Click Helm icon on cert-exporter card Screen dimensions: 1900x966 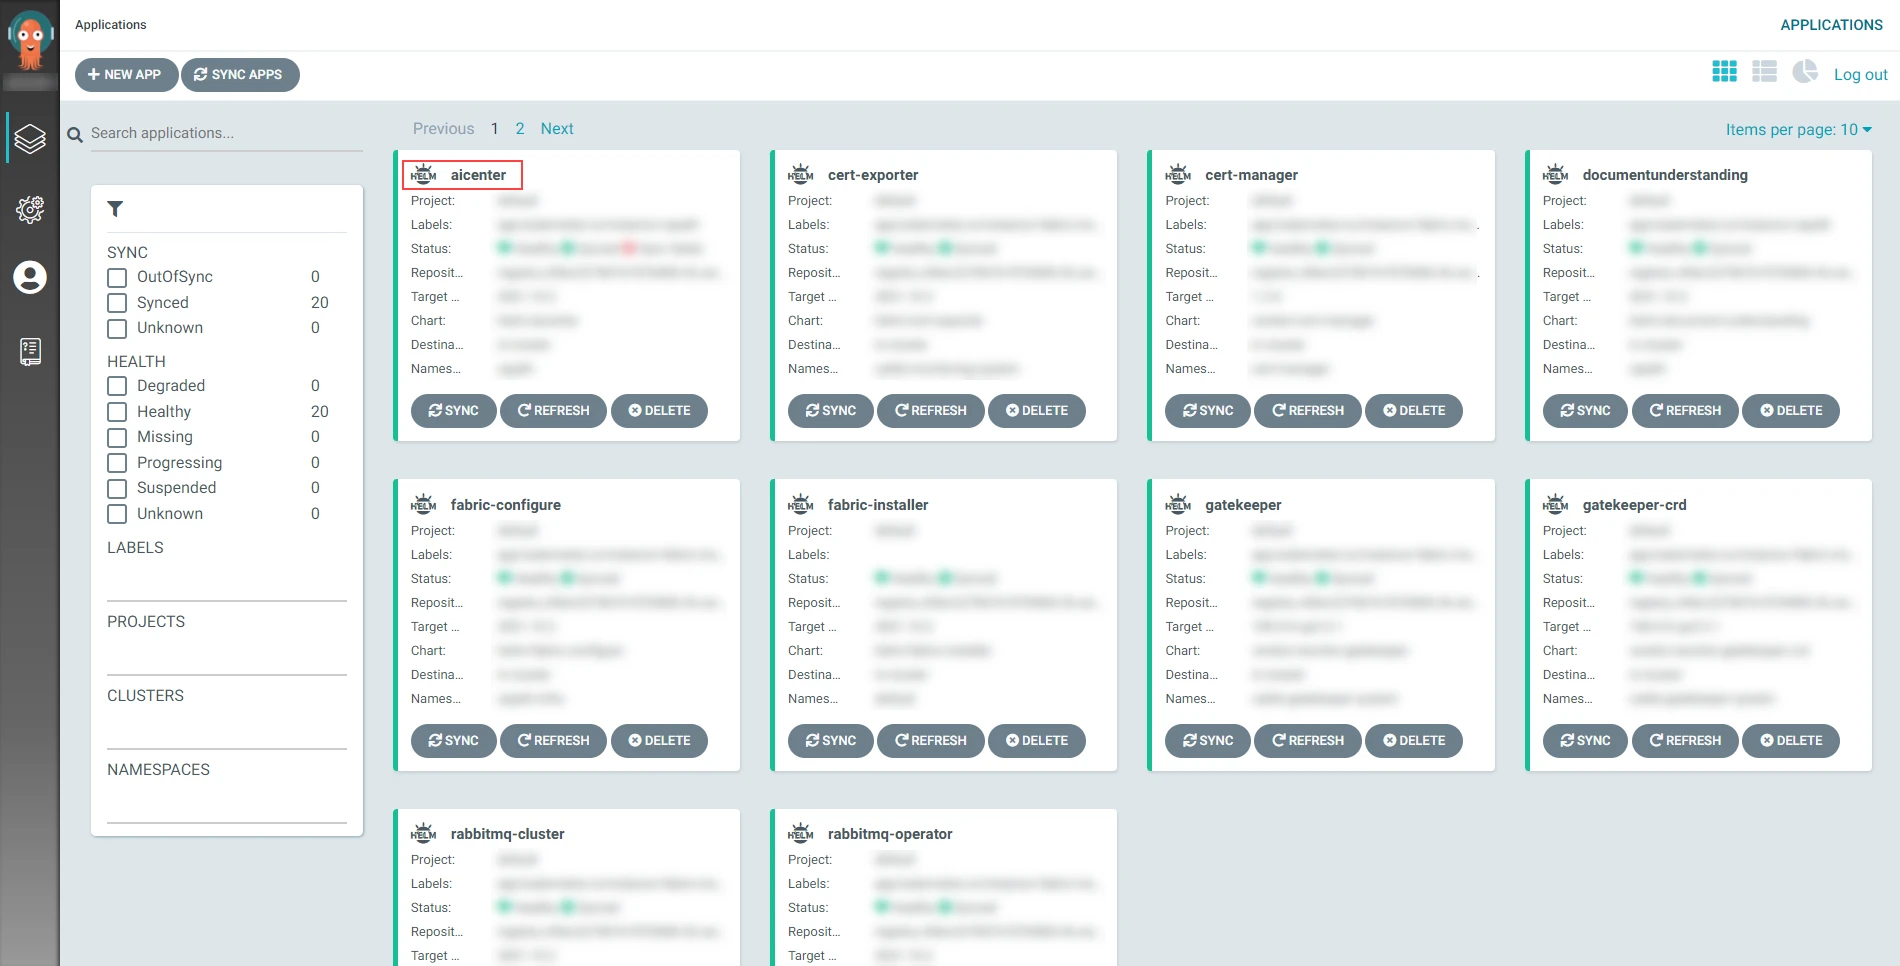(801, 174)
